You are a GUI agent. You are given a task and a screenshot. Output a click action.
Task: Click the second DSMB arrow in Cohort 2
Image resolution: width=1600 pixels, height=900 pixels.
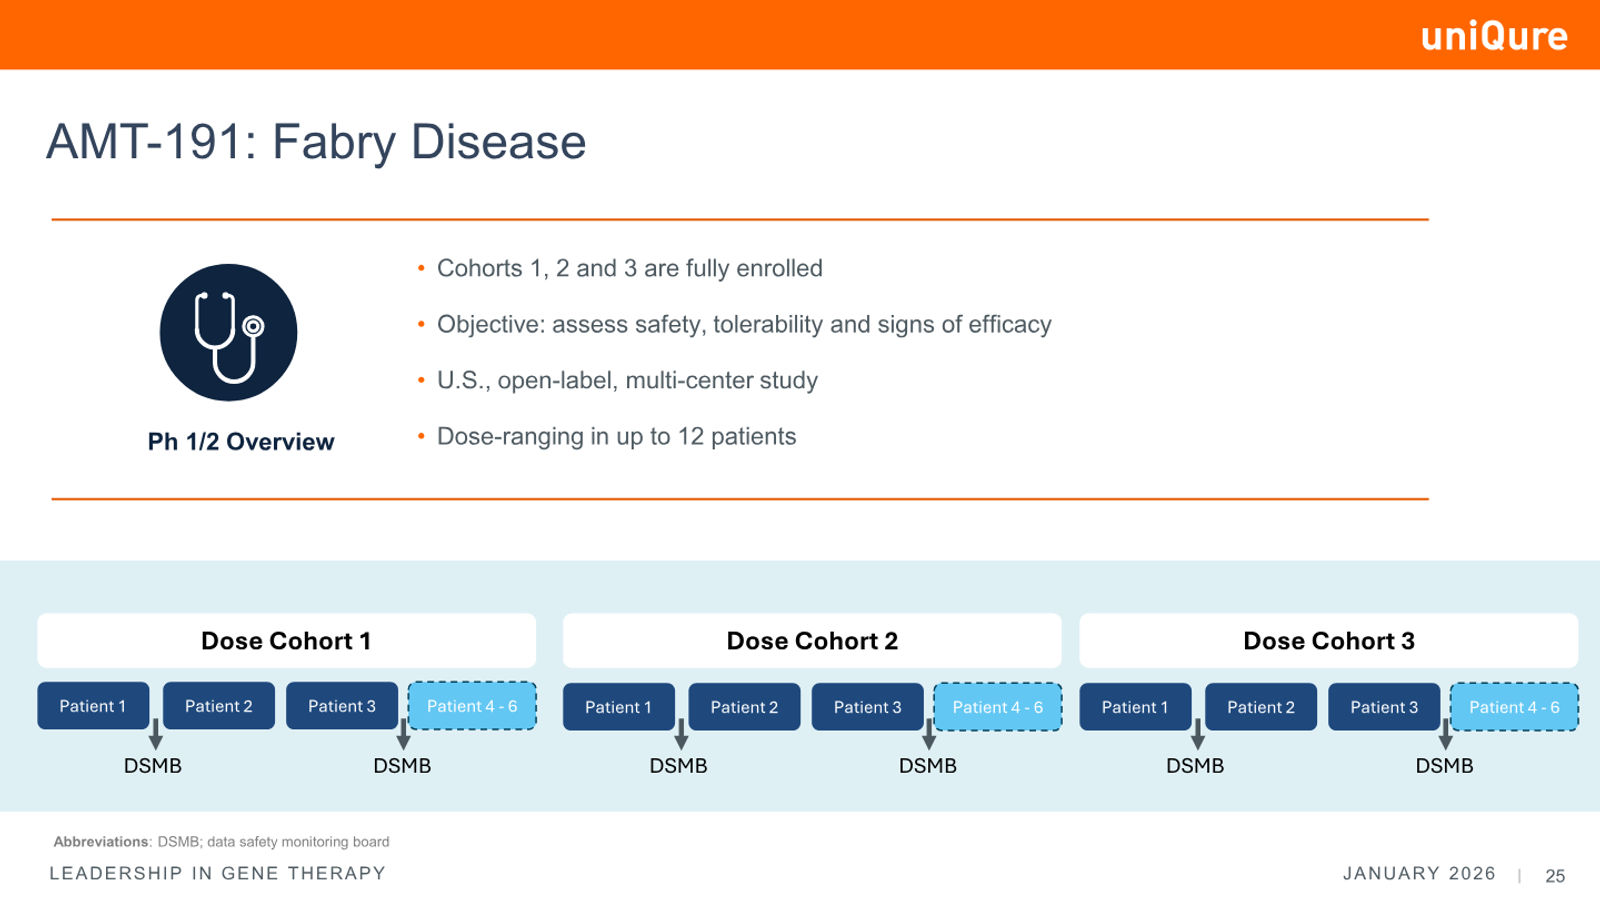point(929,734)
